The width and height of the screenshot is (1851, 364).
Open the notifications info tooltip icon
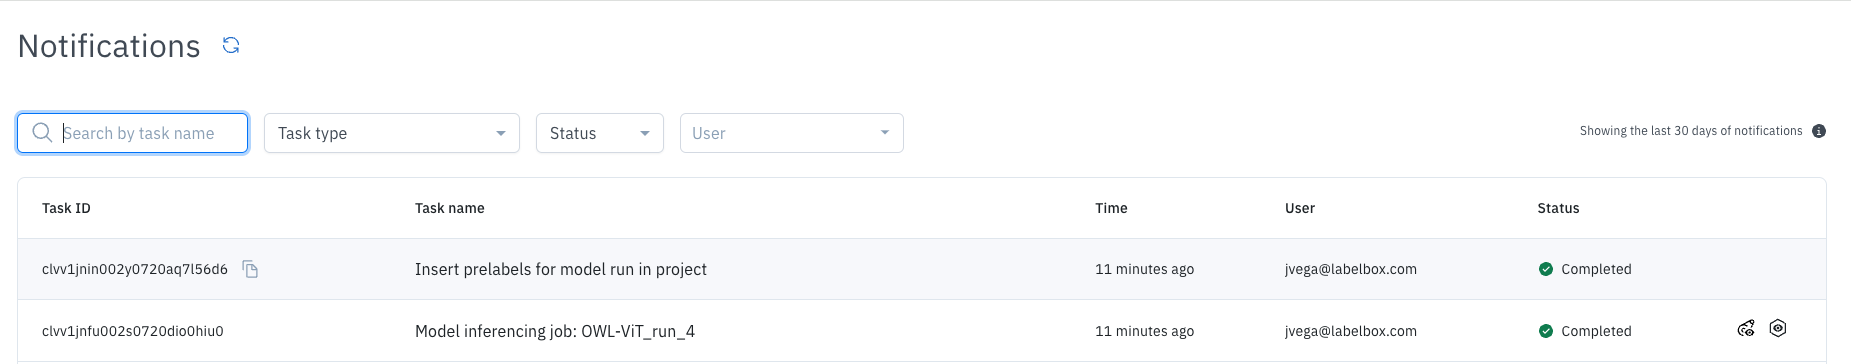(1819, 131)
